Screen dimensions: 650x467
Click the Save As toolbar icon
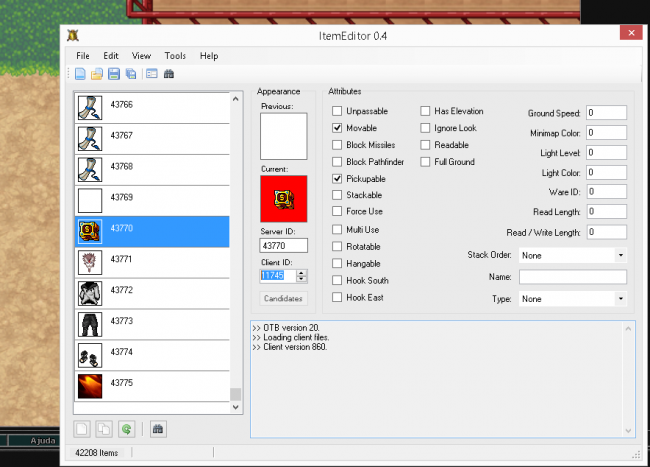click(131, 74)
